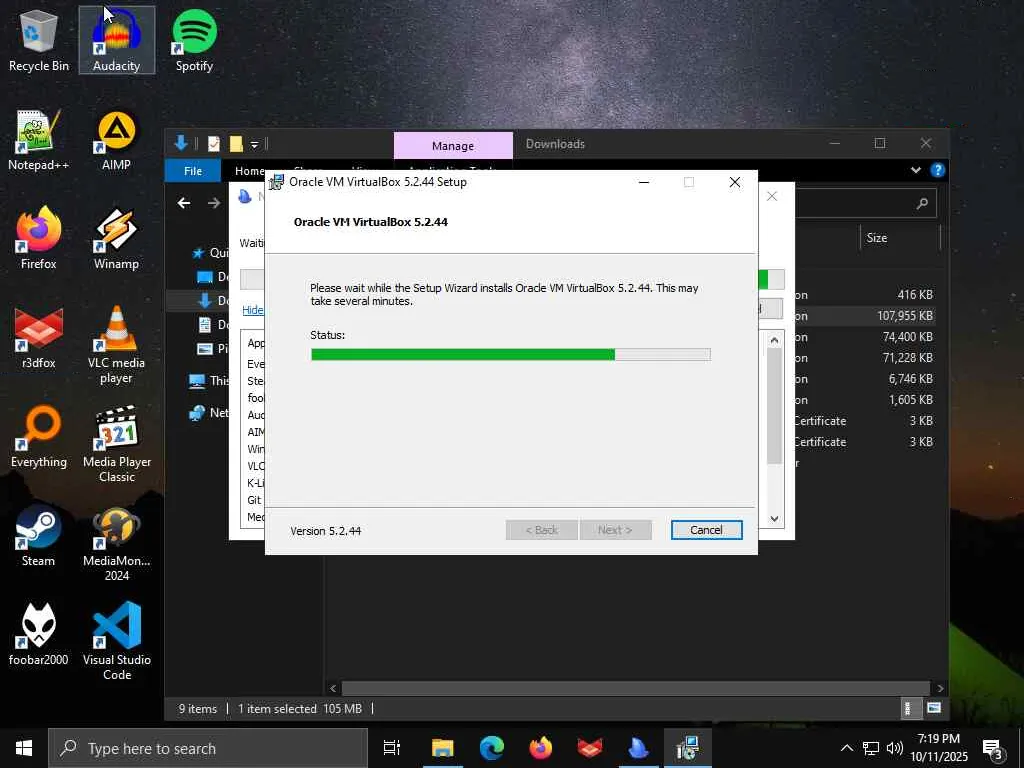Click the 1,605 KB file size cell
This screenshot has height=768, width=1024.
click(910, 400)
